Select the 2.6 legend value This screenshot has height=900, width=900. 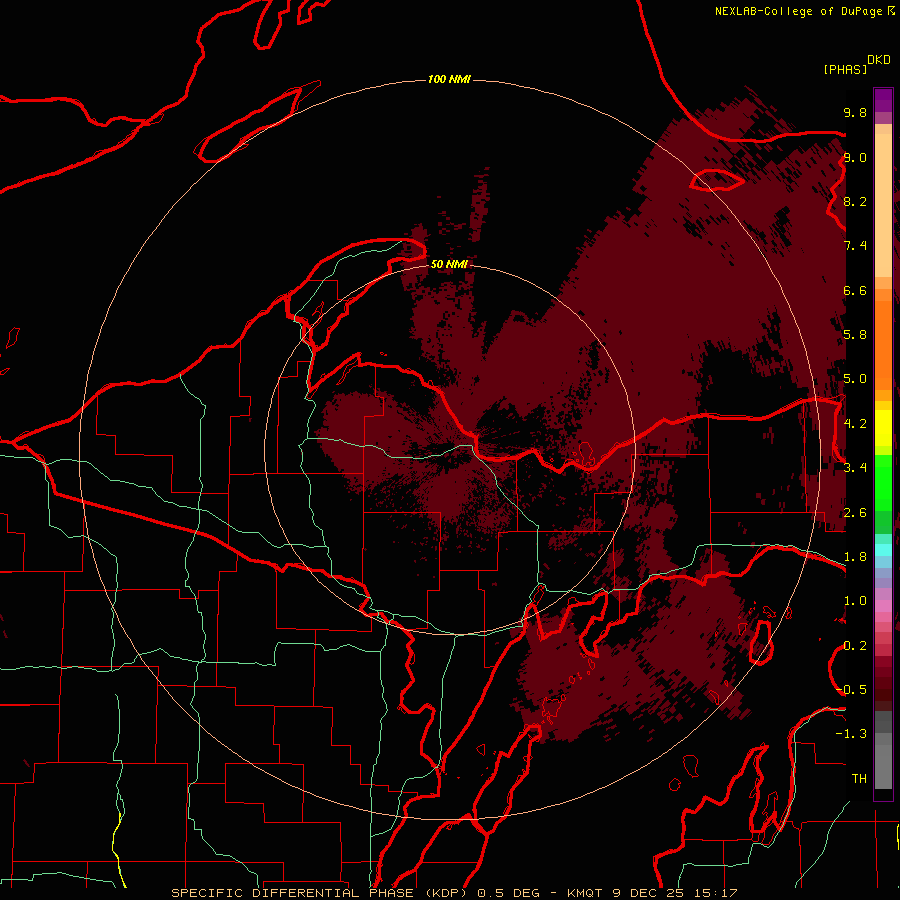(855, 513)
